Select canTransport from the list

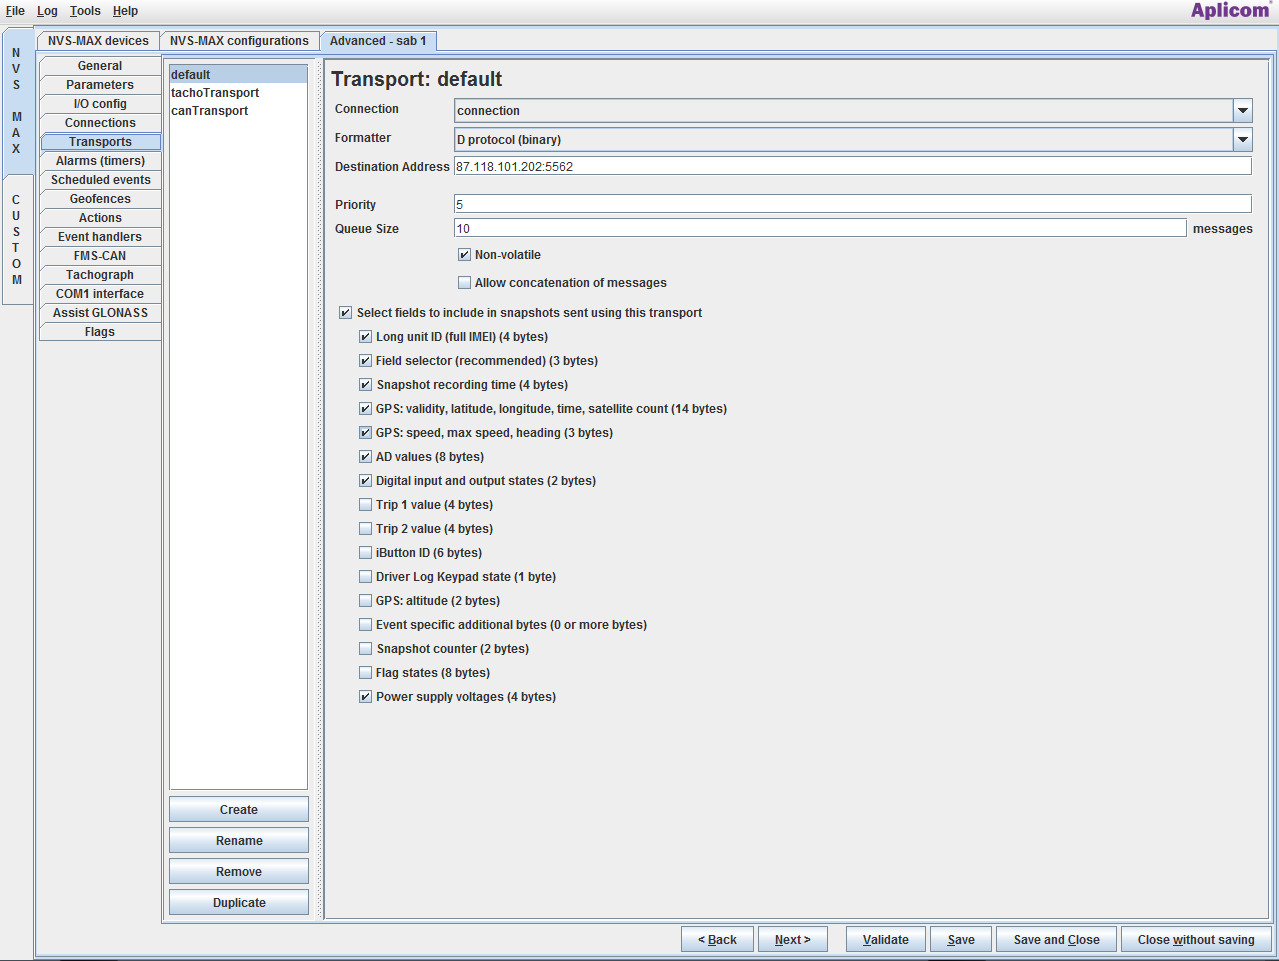(x=210, y=111)
